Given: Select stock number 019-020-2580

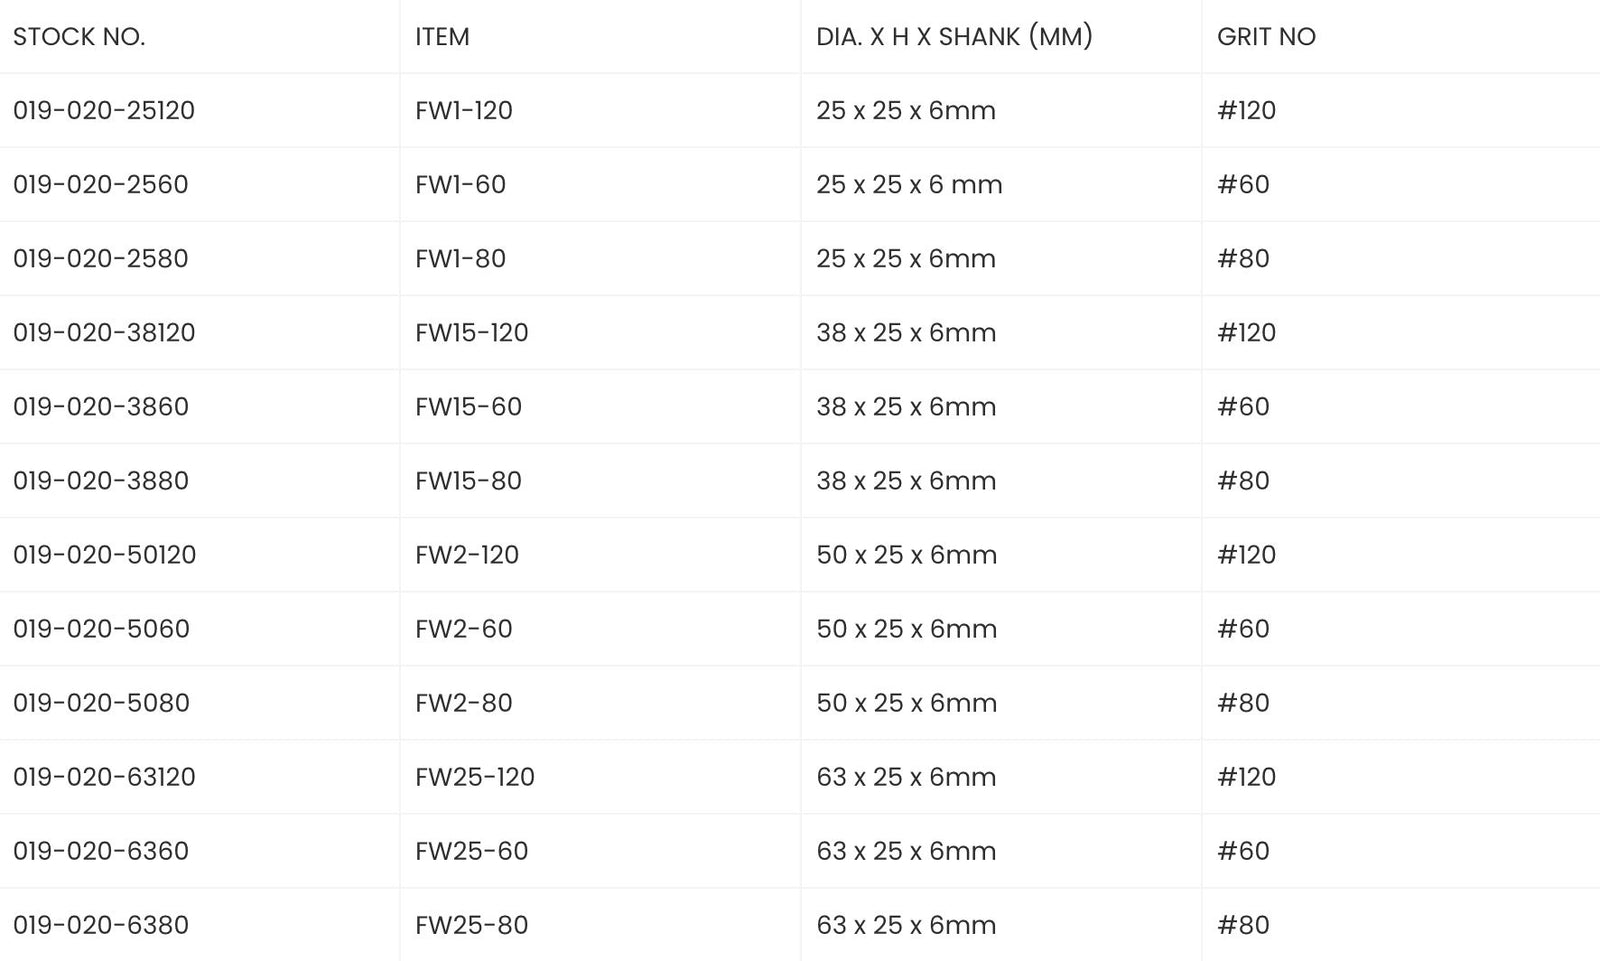Looking at the screenshot, I should tap(100, 259).
